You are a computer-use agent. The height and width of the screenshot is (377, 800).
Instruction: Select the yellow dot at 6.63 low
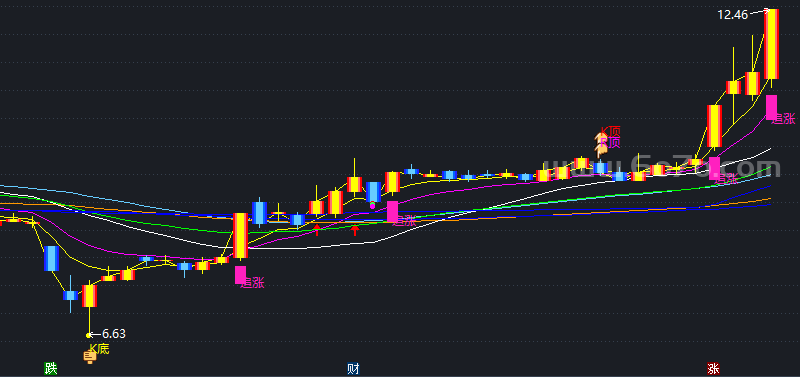click(x=89, y=335)
